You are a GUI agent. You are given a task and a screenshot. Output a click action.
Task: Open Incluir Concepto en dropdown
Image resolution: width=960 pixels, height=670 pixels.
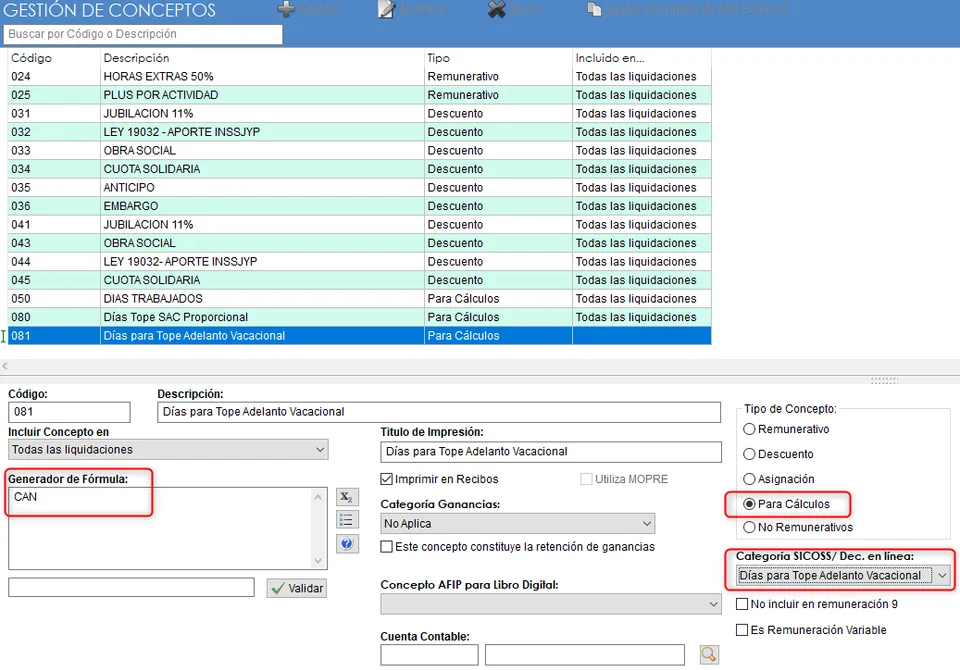pyautogui.click(x=168, y=450)
